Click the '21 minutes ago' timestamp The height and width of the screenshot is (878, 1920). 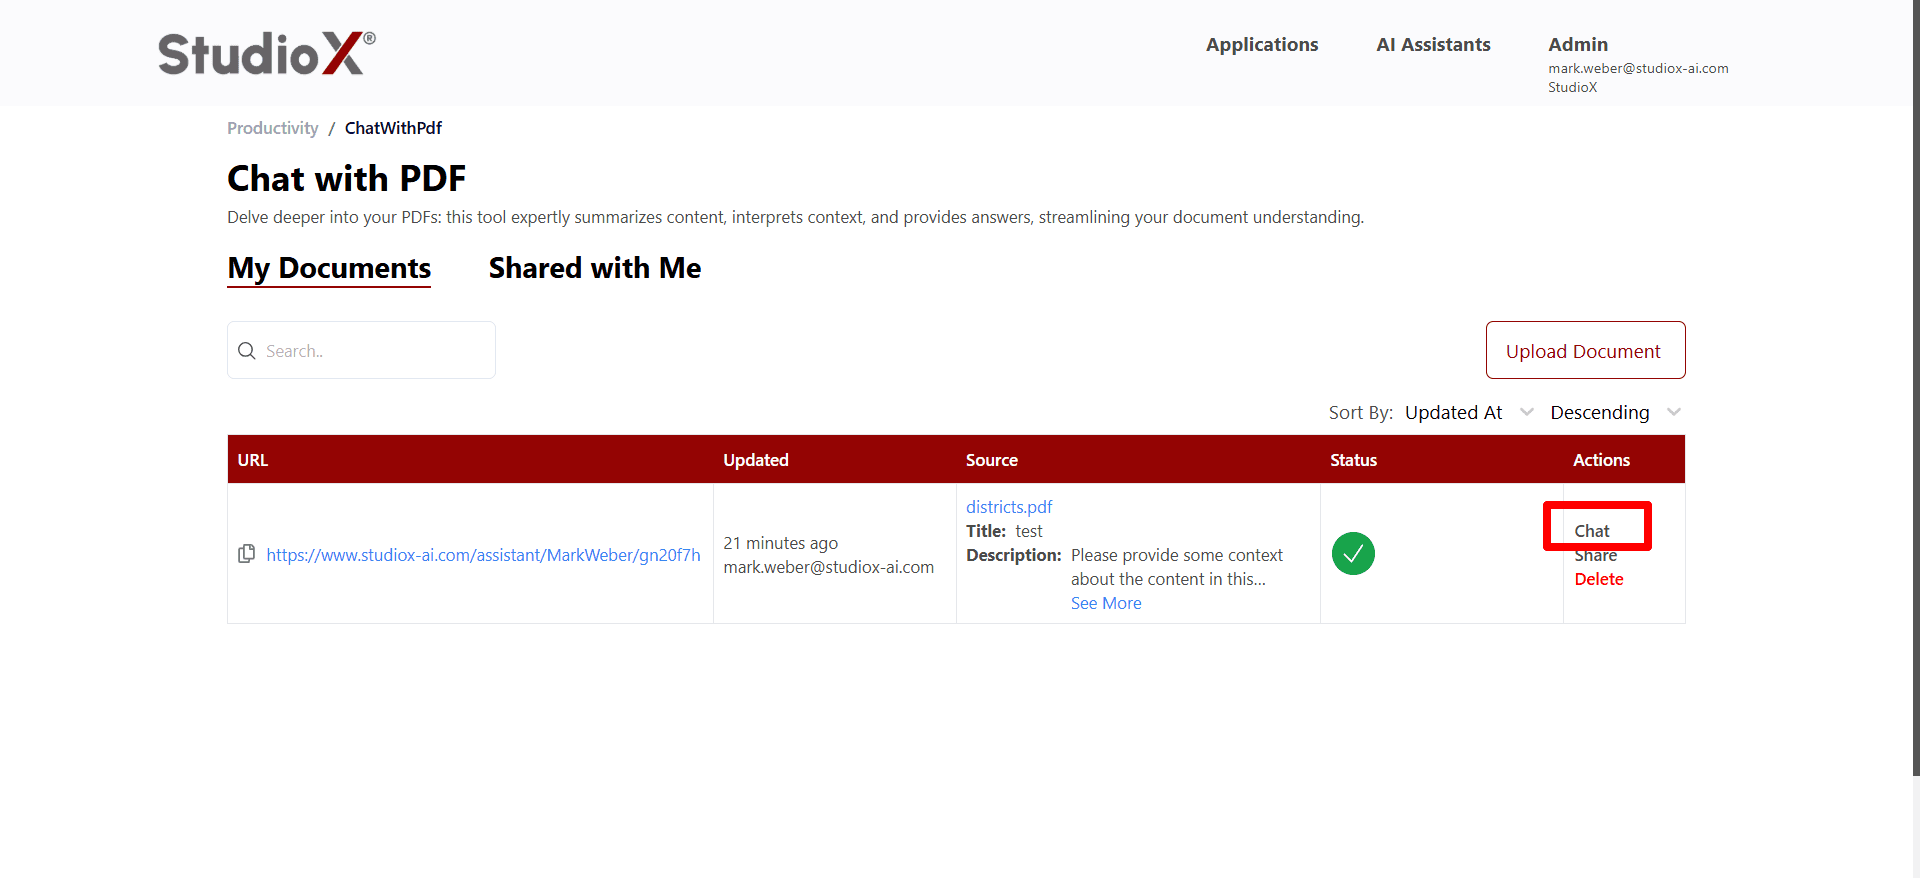pos(781,543)
